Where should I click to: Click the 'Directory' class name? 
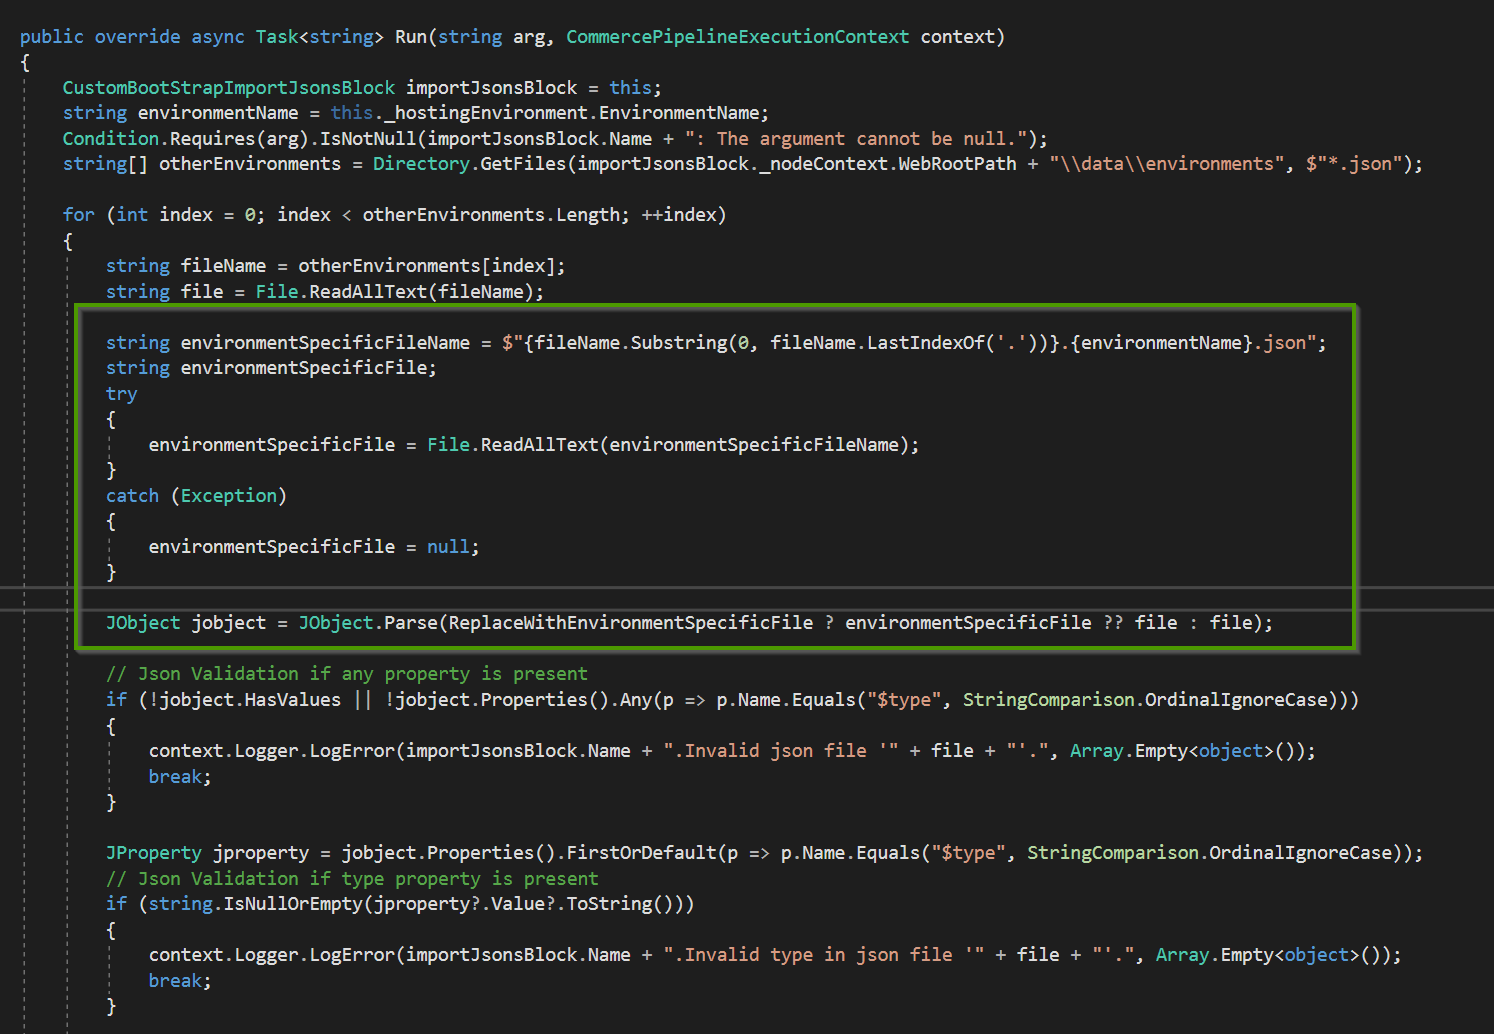(421, 164)
